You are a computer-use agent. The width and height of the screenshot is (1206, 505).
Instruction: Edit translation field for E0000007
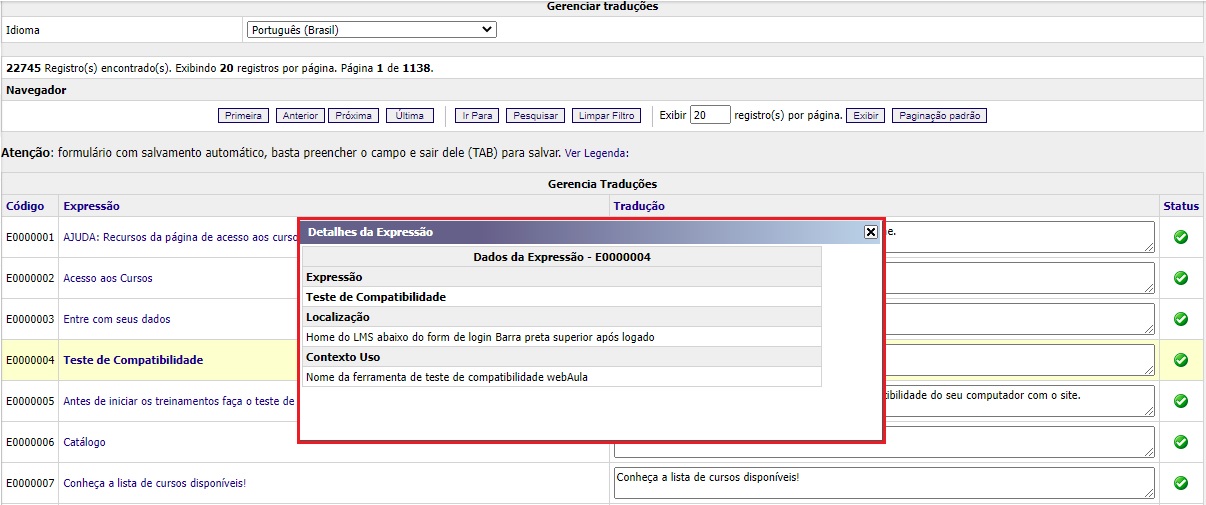click(883, 483)
